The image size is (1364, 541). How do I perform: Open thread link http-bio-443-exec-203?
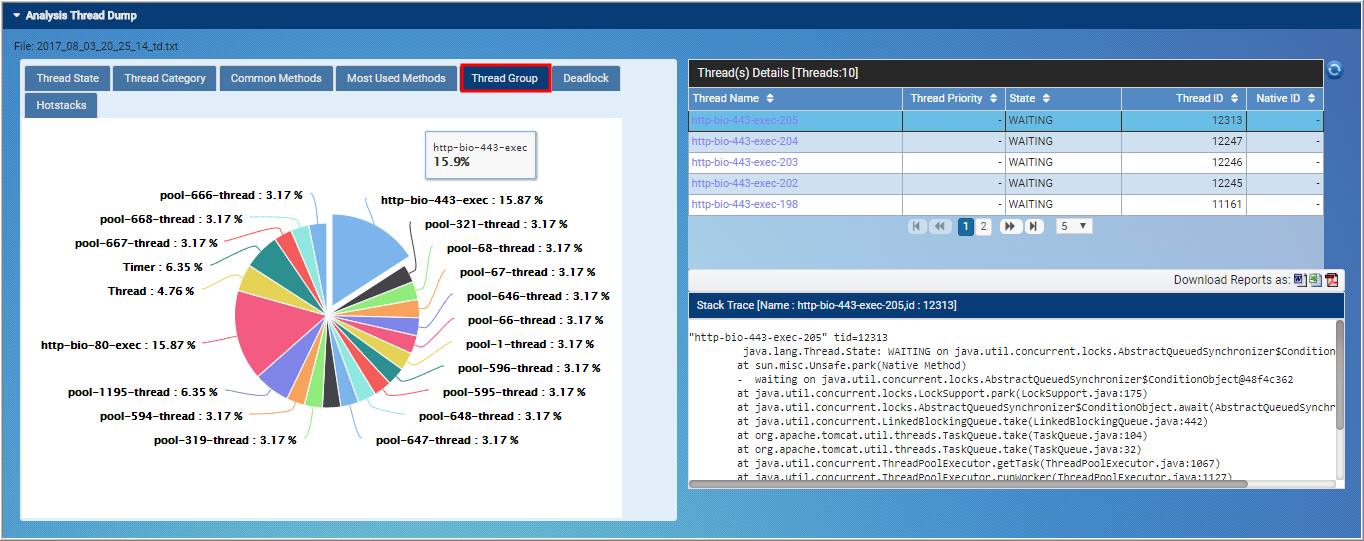745,162
